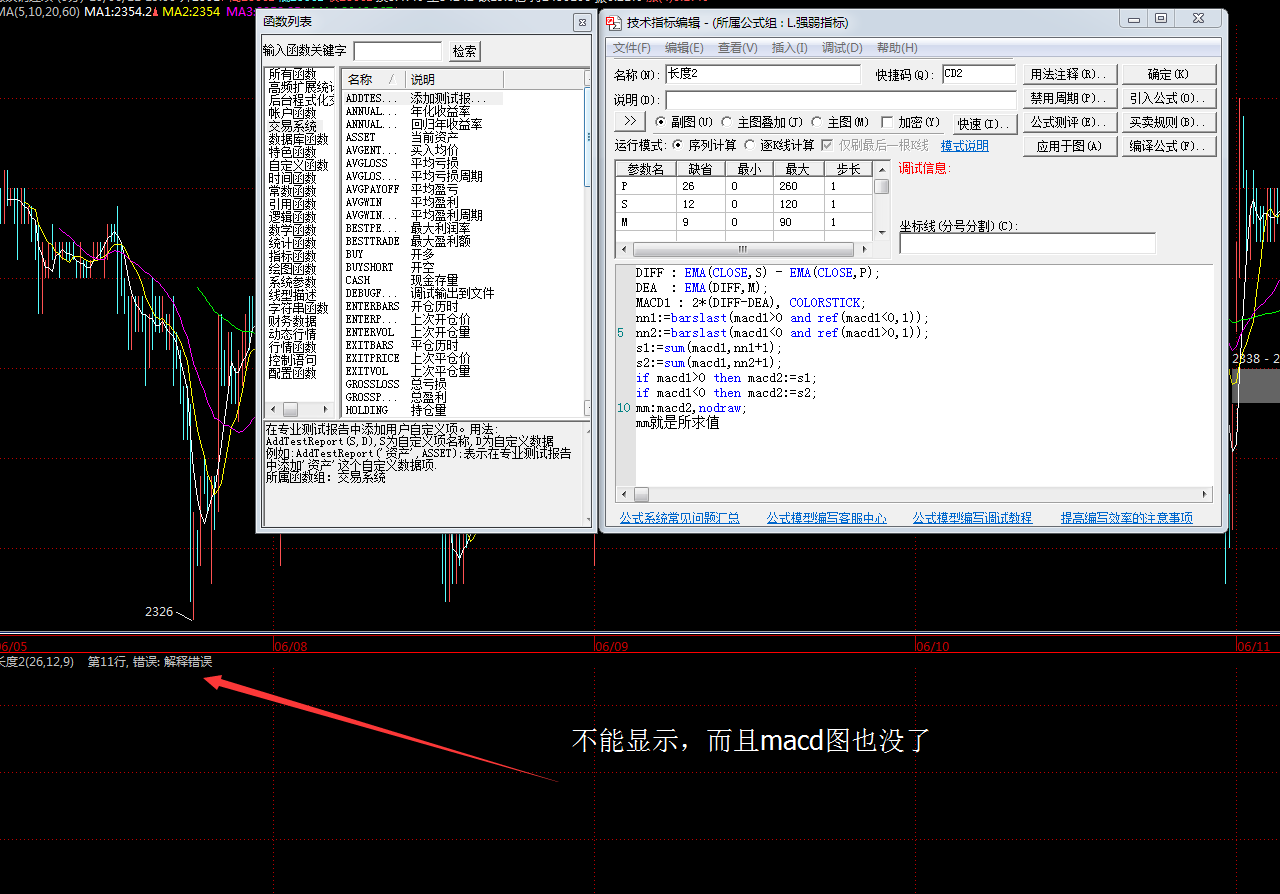Toggle 仅刷最后一根K线 checkbox

pos(827,145)
